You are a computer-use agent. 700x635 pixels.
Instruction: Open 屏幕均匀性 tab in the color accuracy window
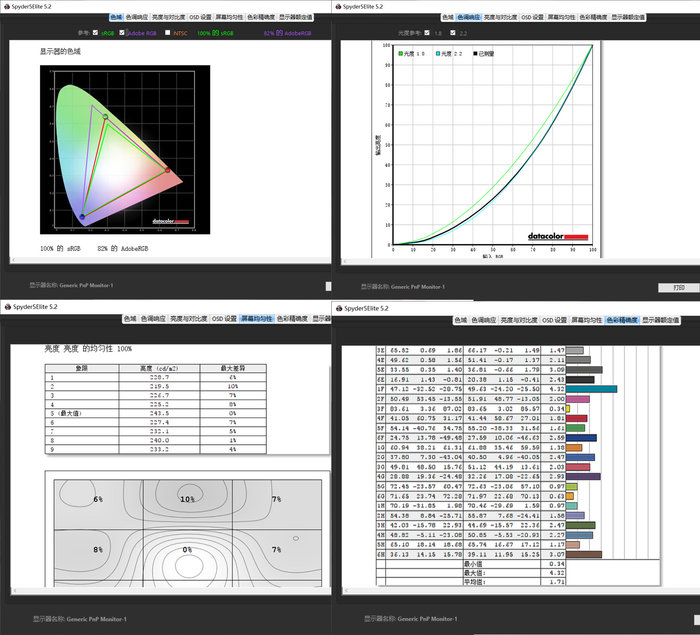click(x=587, y=320)
